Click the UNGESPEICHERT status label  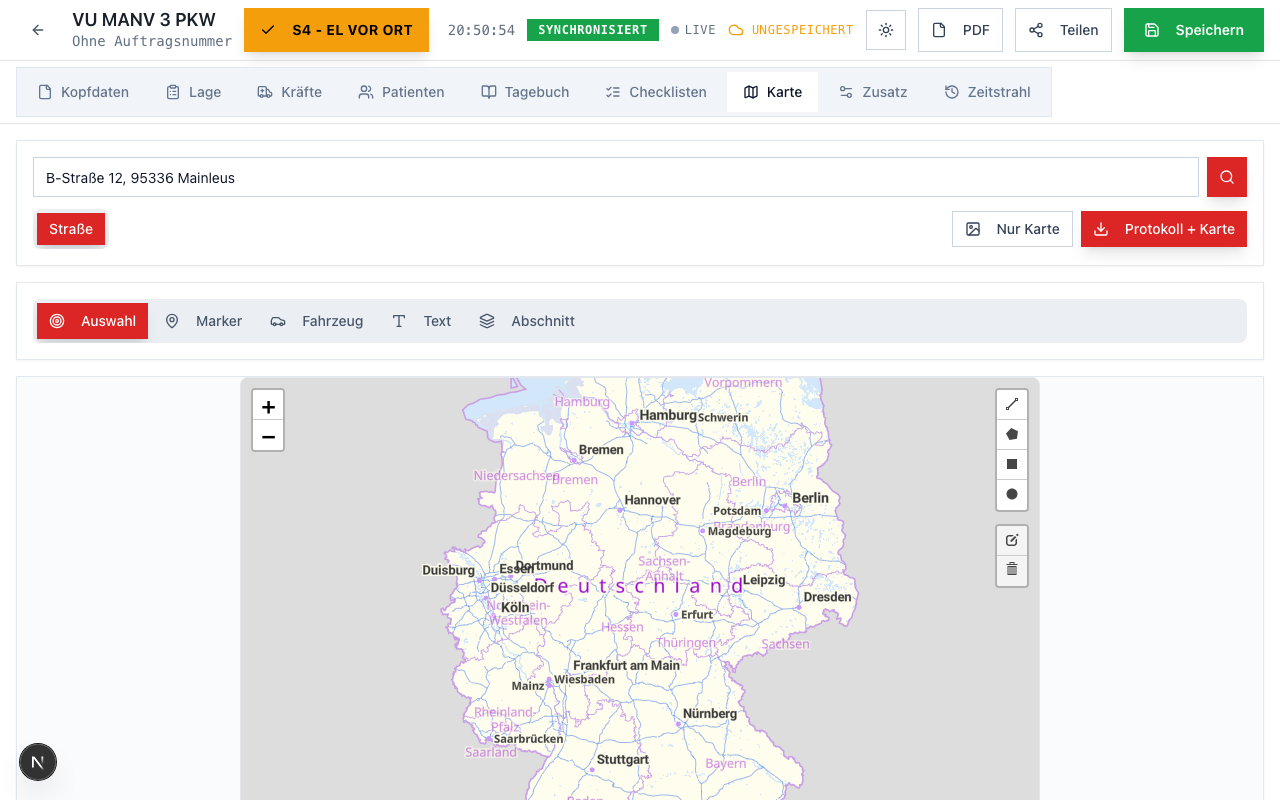pos(791,30)
